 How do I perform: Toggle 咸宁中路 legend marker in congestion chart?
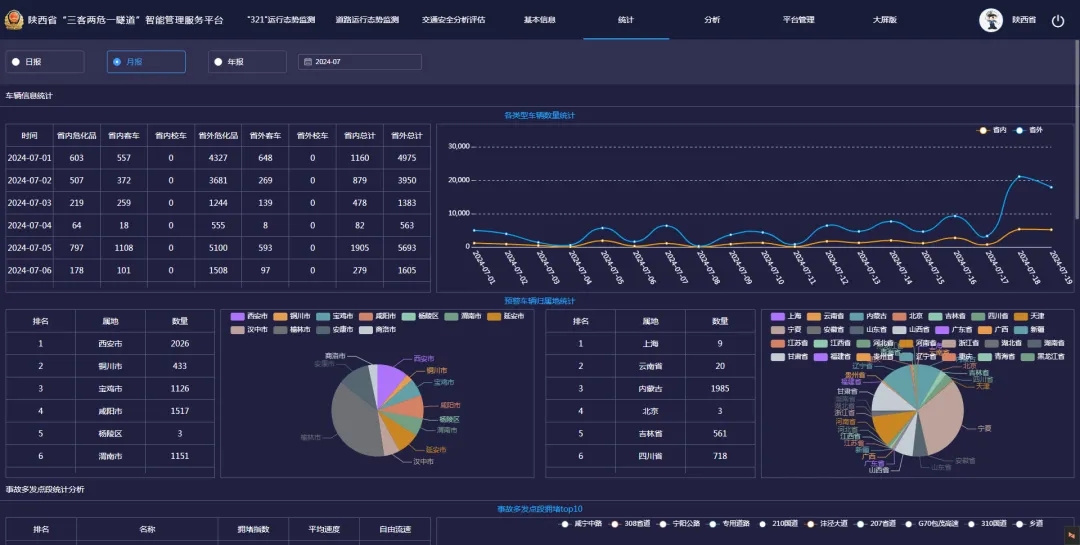(565, 523)
